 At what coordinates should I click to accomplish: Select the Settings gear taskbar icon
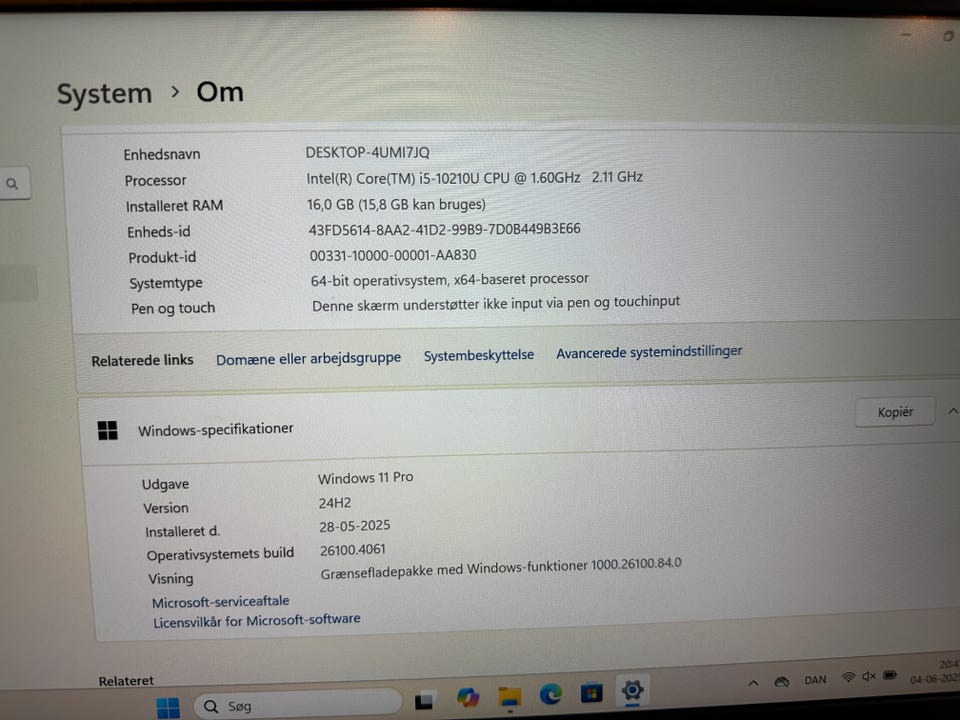[x=632, y=691]
